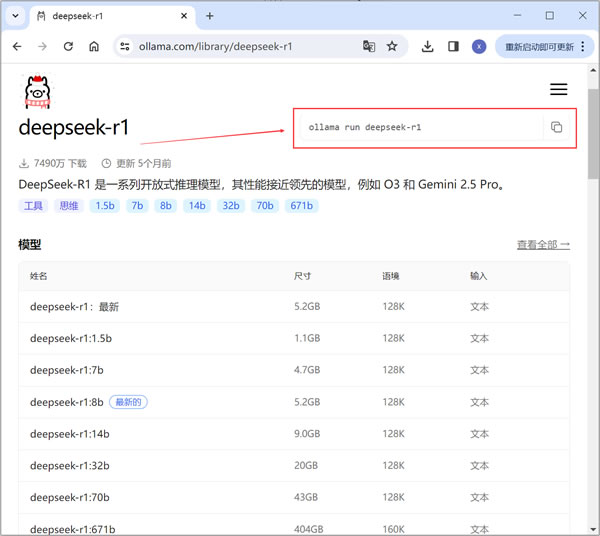The width and height of the screenshot is (600, 536).
Task: Open the deepseek-r1:14b model link
Action: 69,434
